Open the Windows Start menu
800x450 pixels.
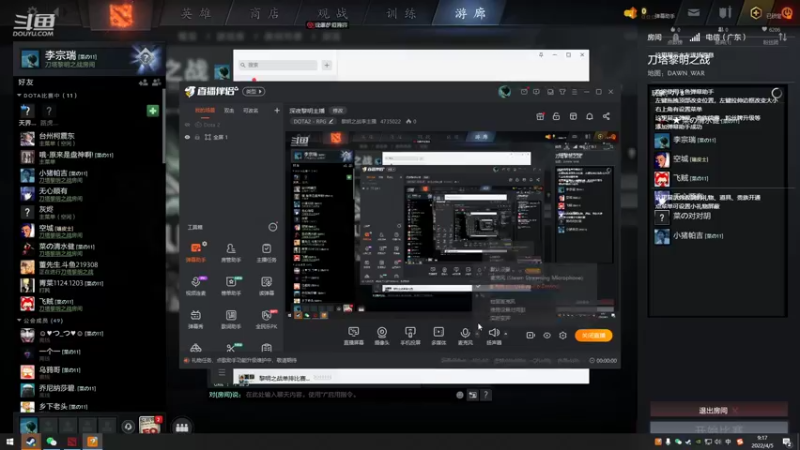[10, 441]
